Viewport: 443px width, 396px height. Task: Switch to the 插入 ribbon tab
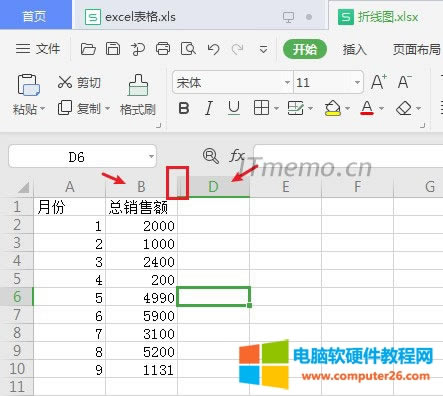click(355, 50)
